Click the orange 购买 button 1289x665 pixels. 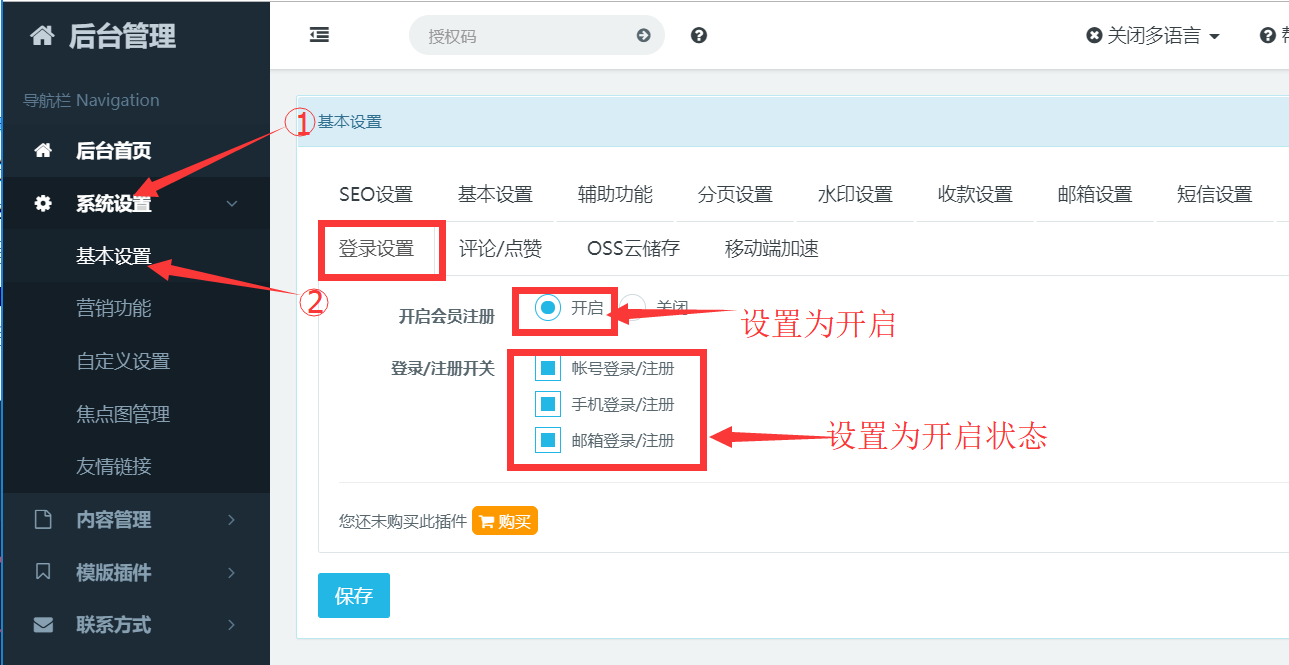505,521
